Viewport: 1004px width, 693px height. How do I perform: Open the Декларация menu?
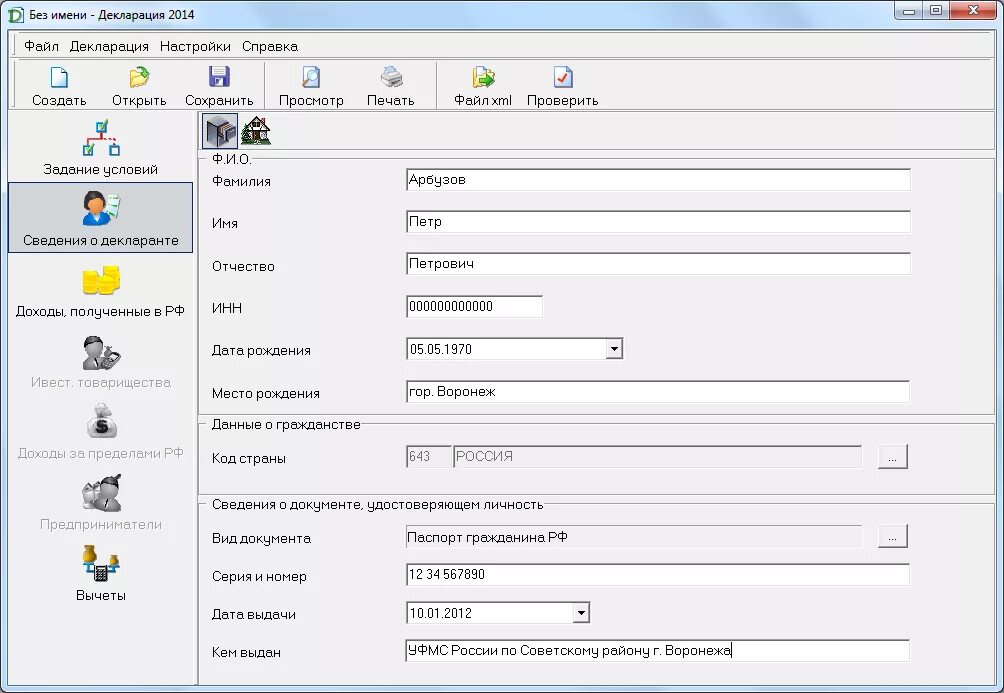(109, 46)
